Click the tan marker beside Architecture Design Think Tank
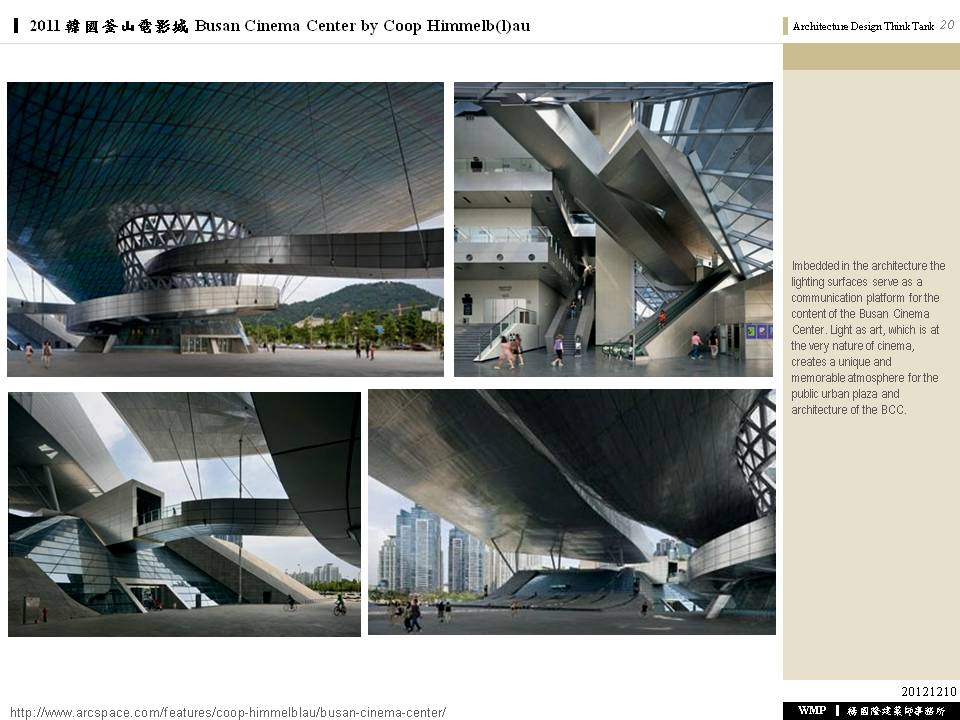Image resolution: width=960 pixels, height=720 pixels. click(x=786, y=26)
